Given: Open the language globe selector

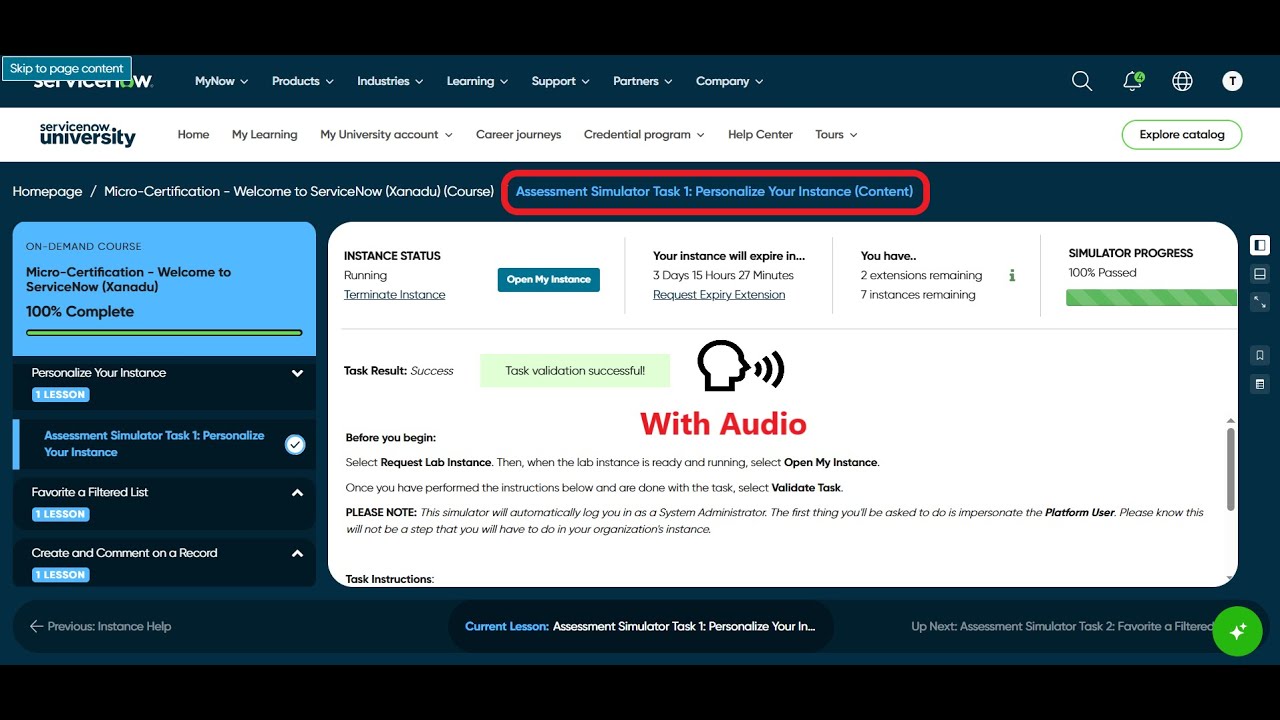Looking at the screenshot, I should [x=1183, y=81].
